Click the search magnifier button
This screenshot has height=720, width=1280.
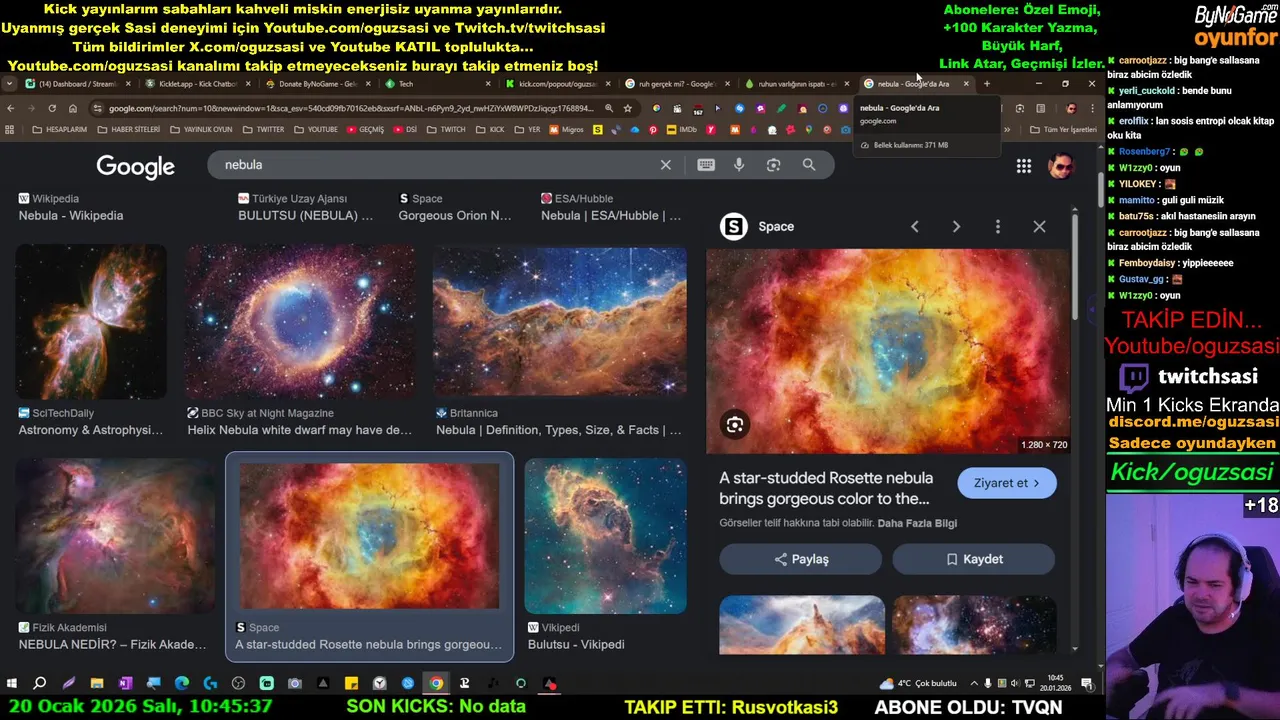[809, 165]
